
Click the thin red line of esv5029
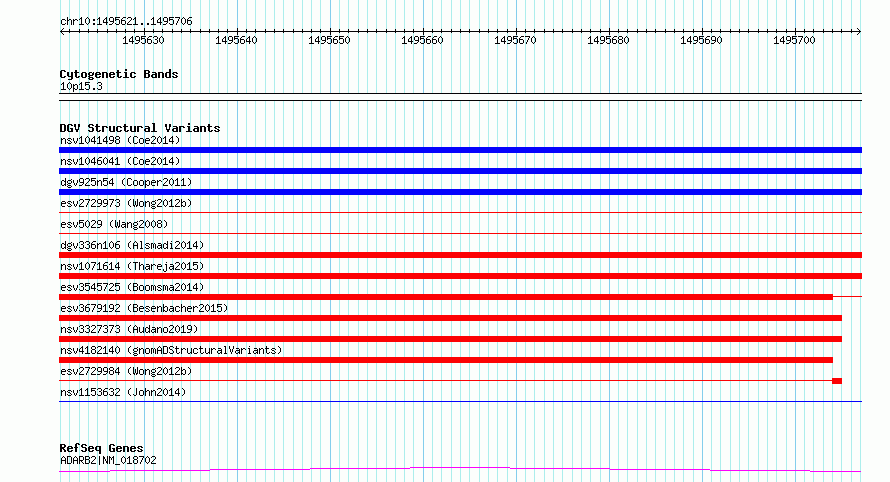point(460,234)
